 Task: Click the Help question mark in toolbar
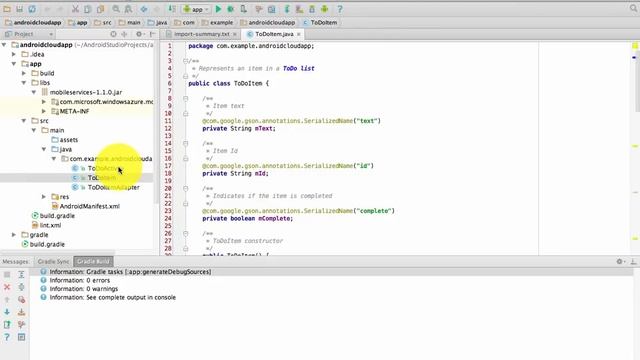pyautogui.click(x=340, y=9)
